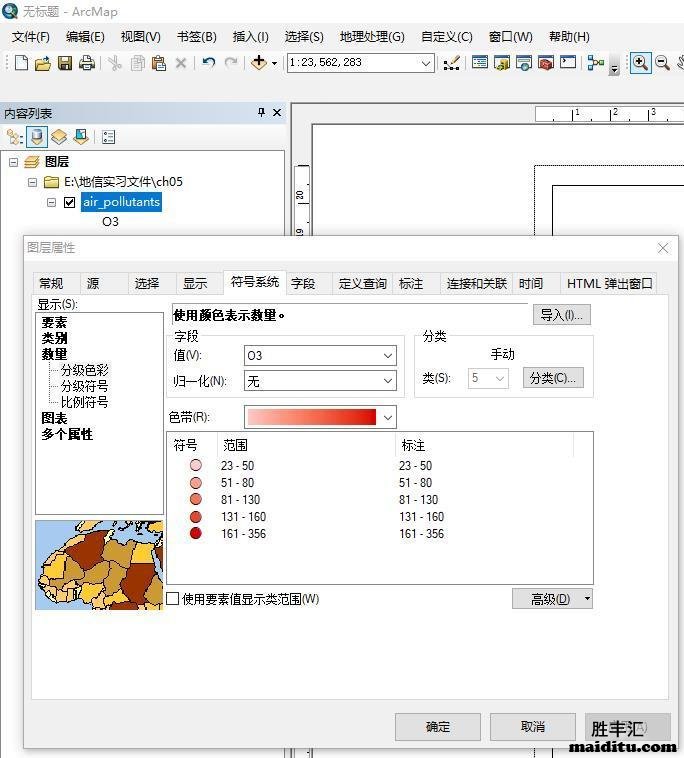Print the map
The image size is (684, 758).
87,63
